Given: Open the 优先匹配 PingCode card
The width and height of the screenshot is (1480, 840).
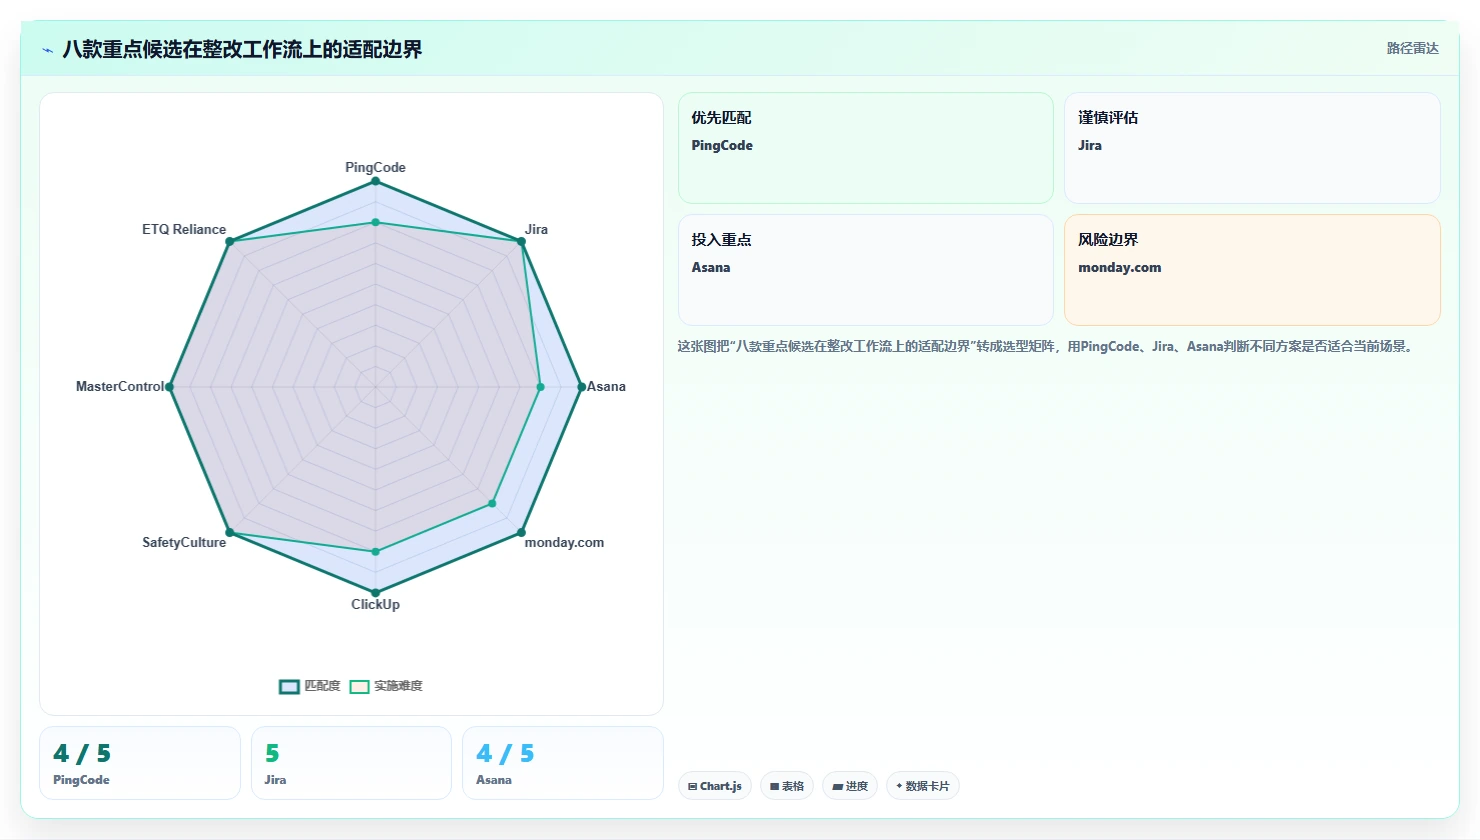Looking at the screenshot, I should (x=866, y=148).
